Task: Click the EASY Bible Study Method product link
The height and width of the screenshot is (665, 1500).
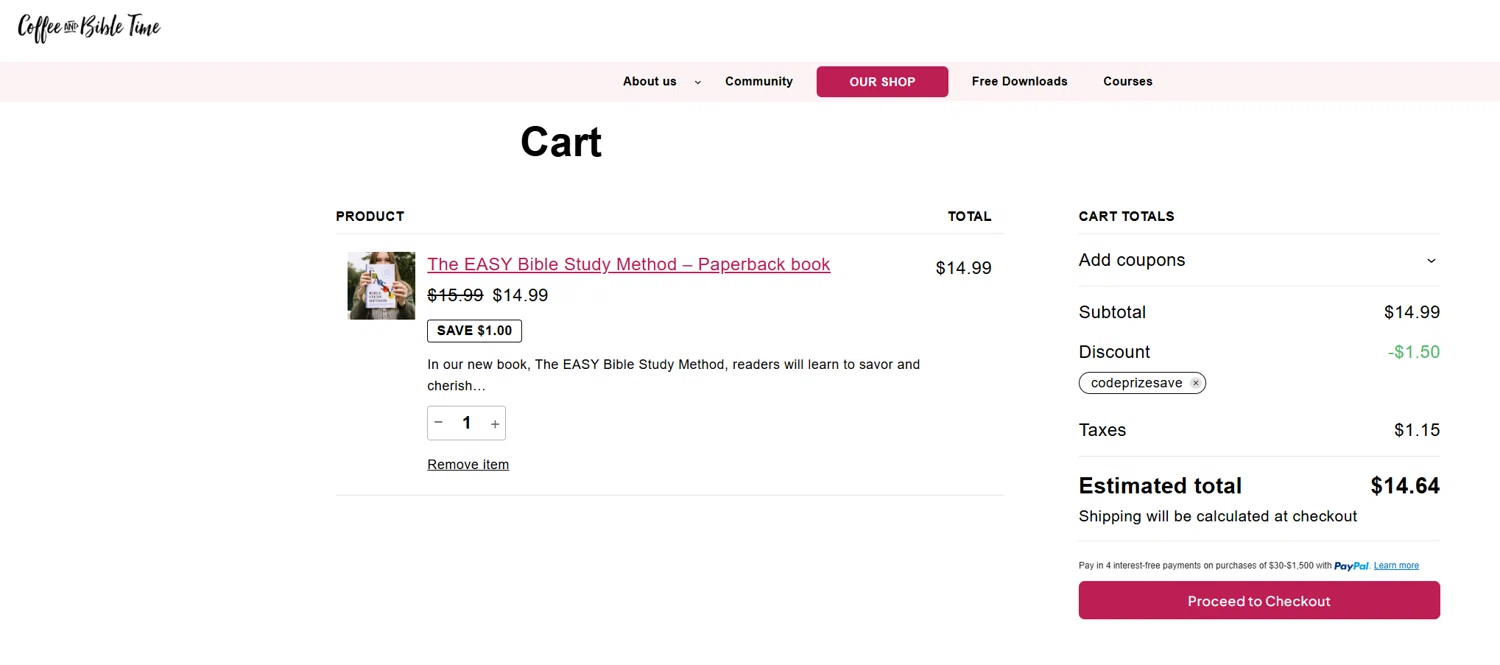Action: click(628, 265)
